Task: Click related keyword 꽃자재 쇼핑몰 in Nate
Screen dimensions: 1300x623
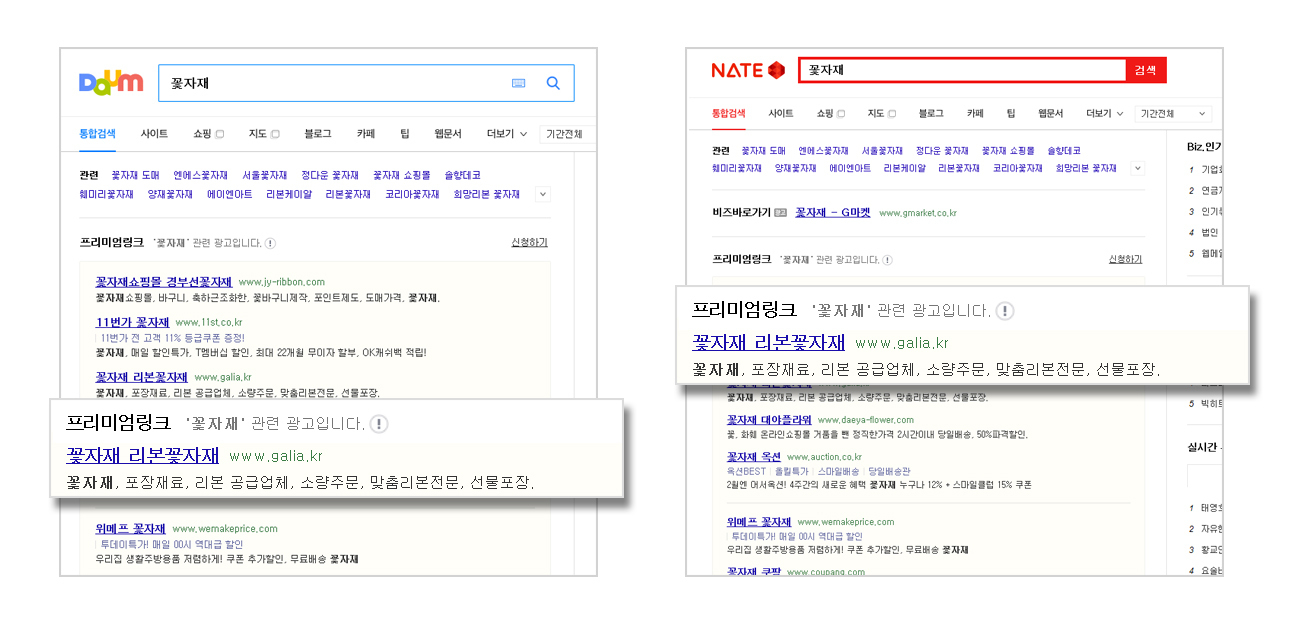Action: coord(1008,151)
